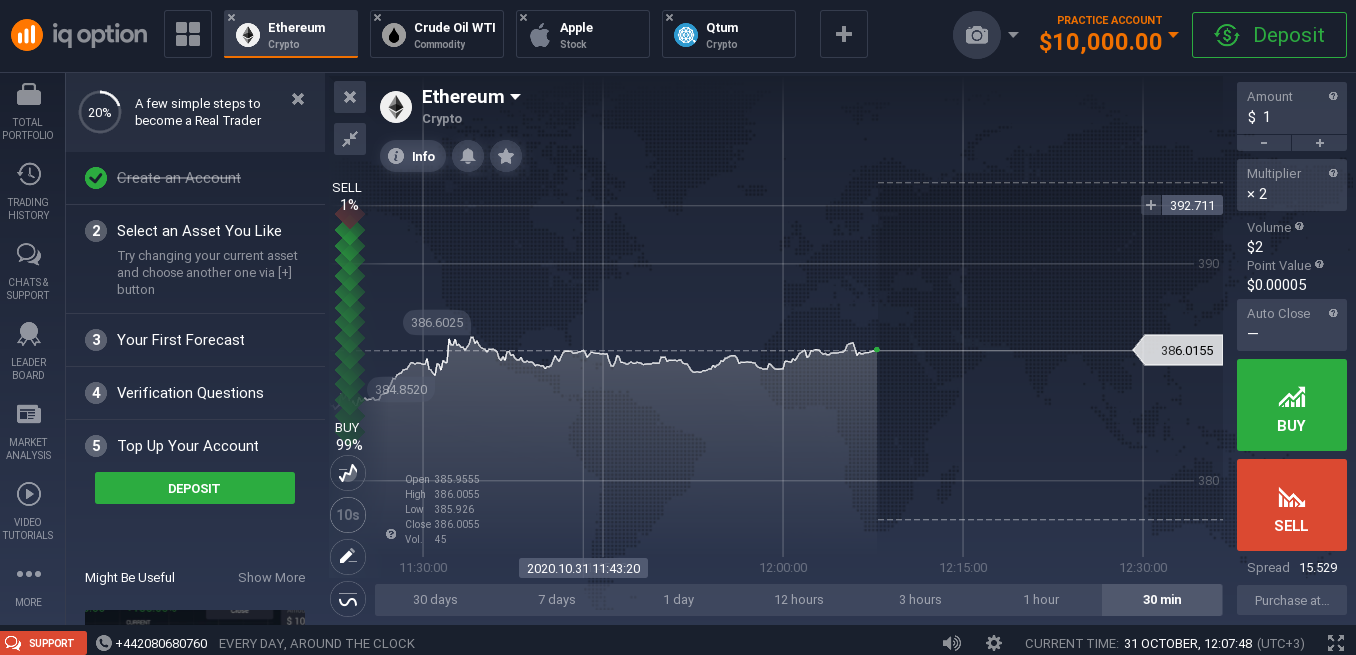Click the green Deposit button in header
This screenshot has height=655, width=1356.
coord(1269,35)
